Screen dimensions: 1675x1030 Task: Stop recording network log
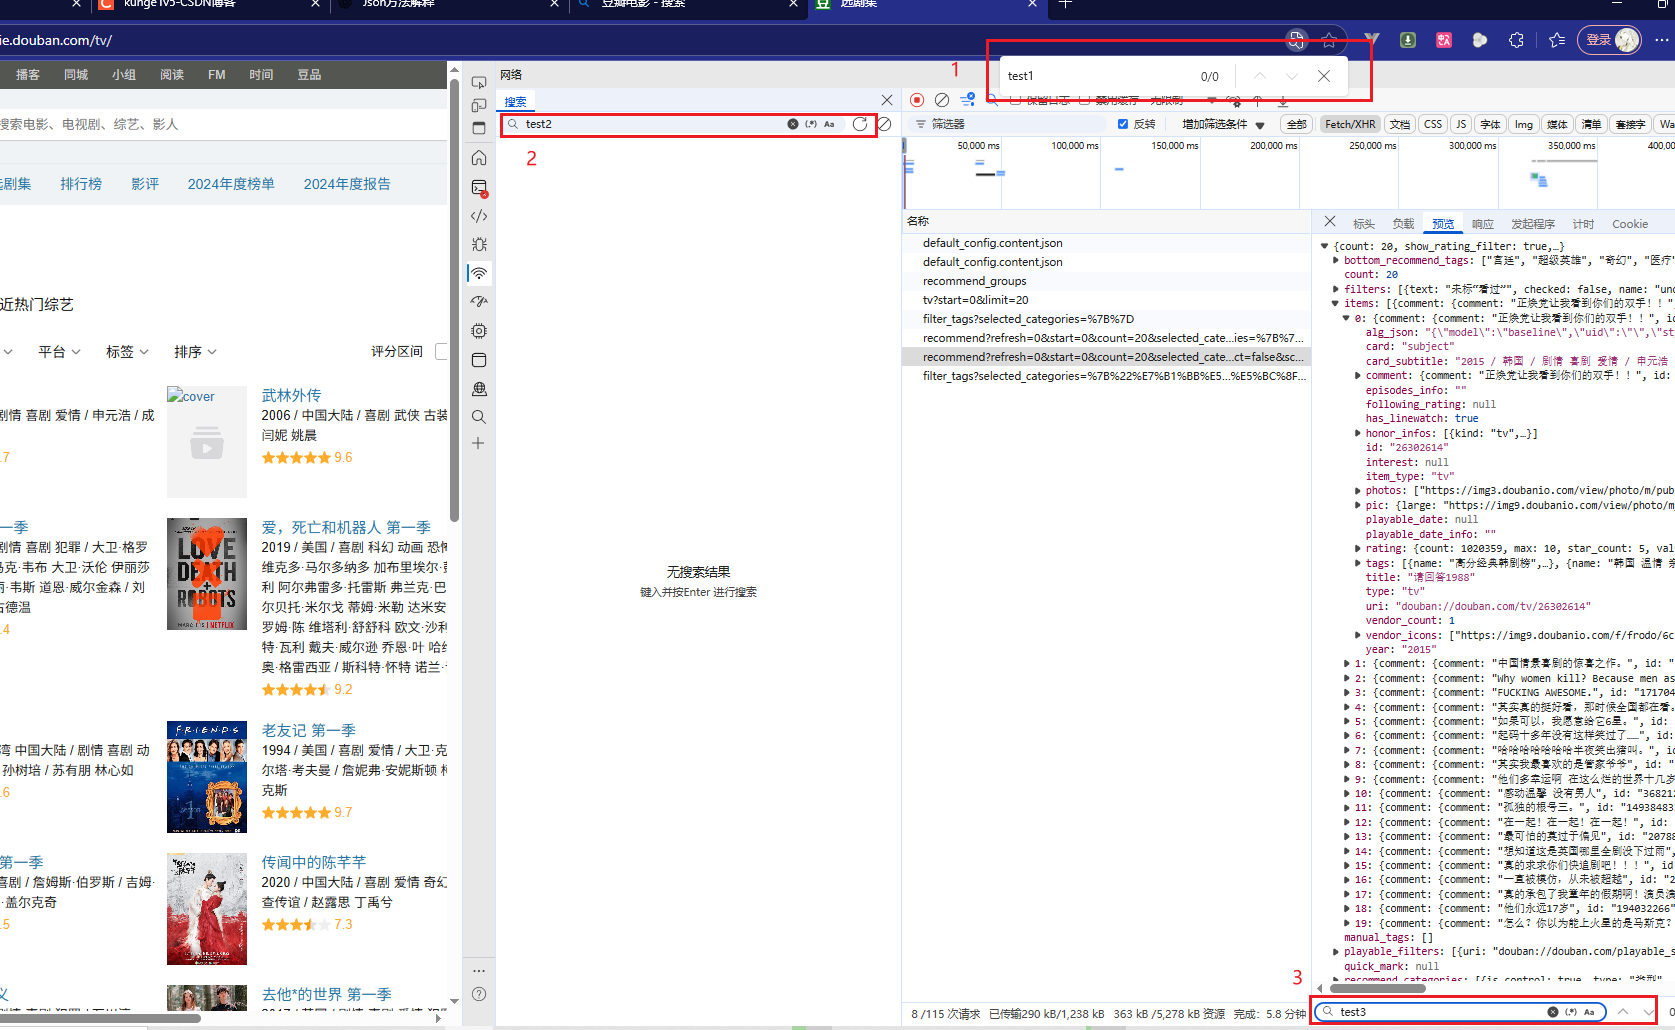(917, 100)
